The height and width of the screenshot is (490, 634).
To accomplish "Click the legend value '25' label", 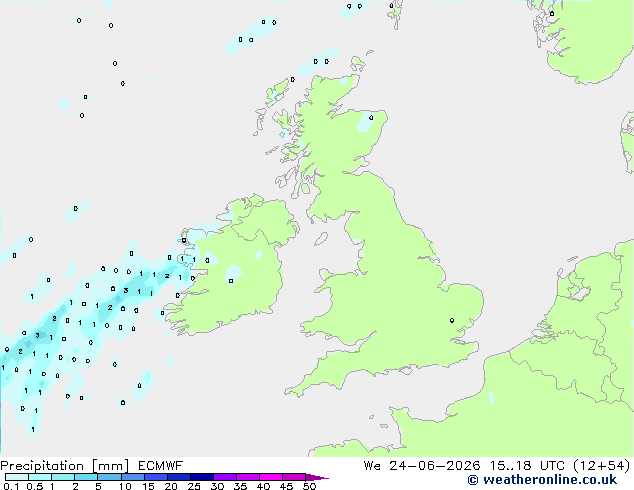I will (194, 486).
